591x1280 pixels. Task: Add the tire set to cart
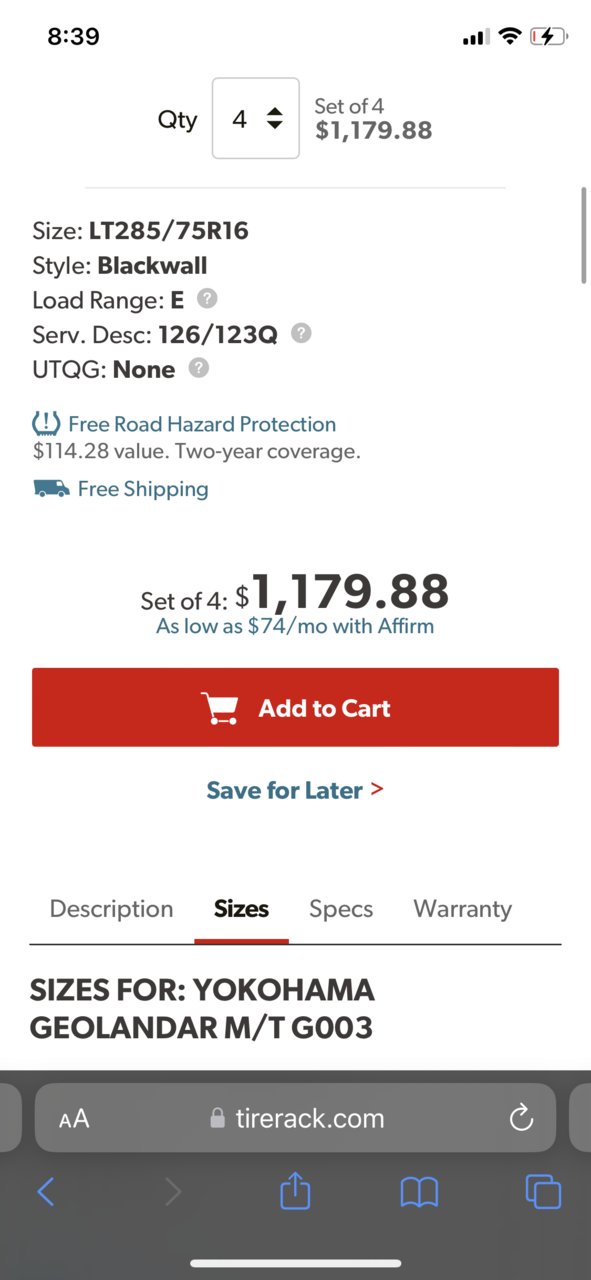pyautogui.click(x=295, y=707)
